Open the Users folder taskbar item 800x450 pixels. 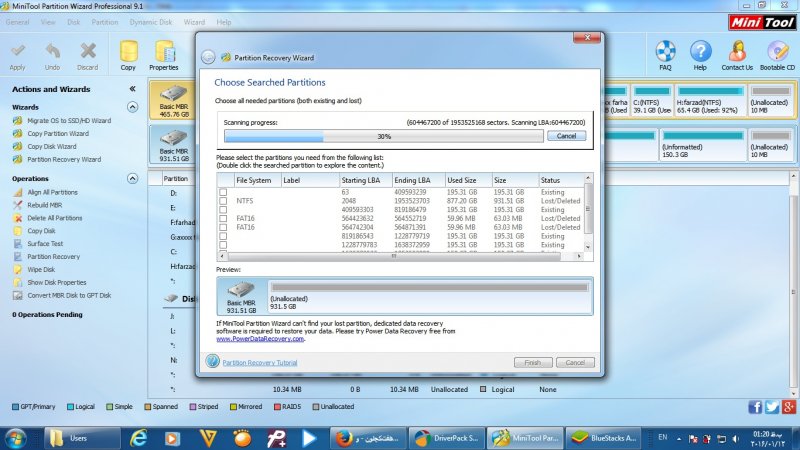pos(82,438)
